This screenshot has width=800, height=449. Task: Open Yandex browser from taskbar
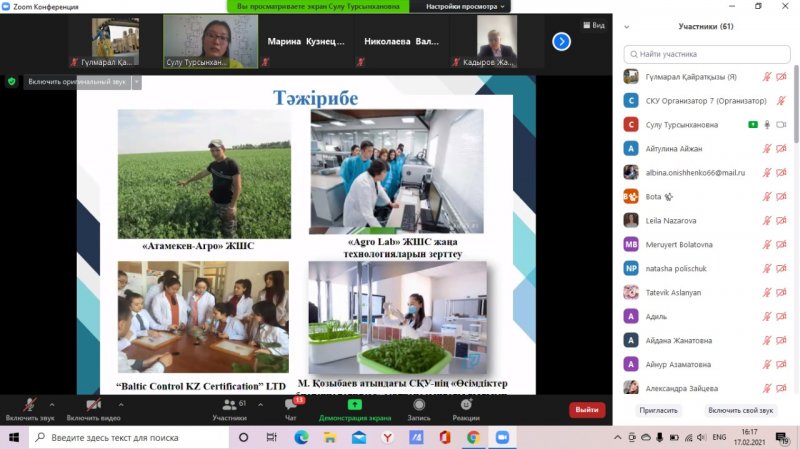tap(388, 437)
